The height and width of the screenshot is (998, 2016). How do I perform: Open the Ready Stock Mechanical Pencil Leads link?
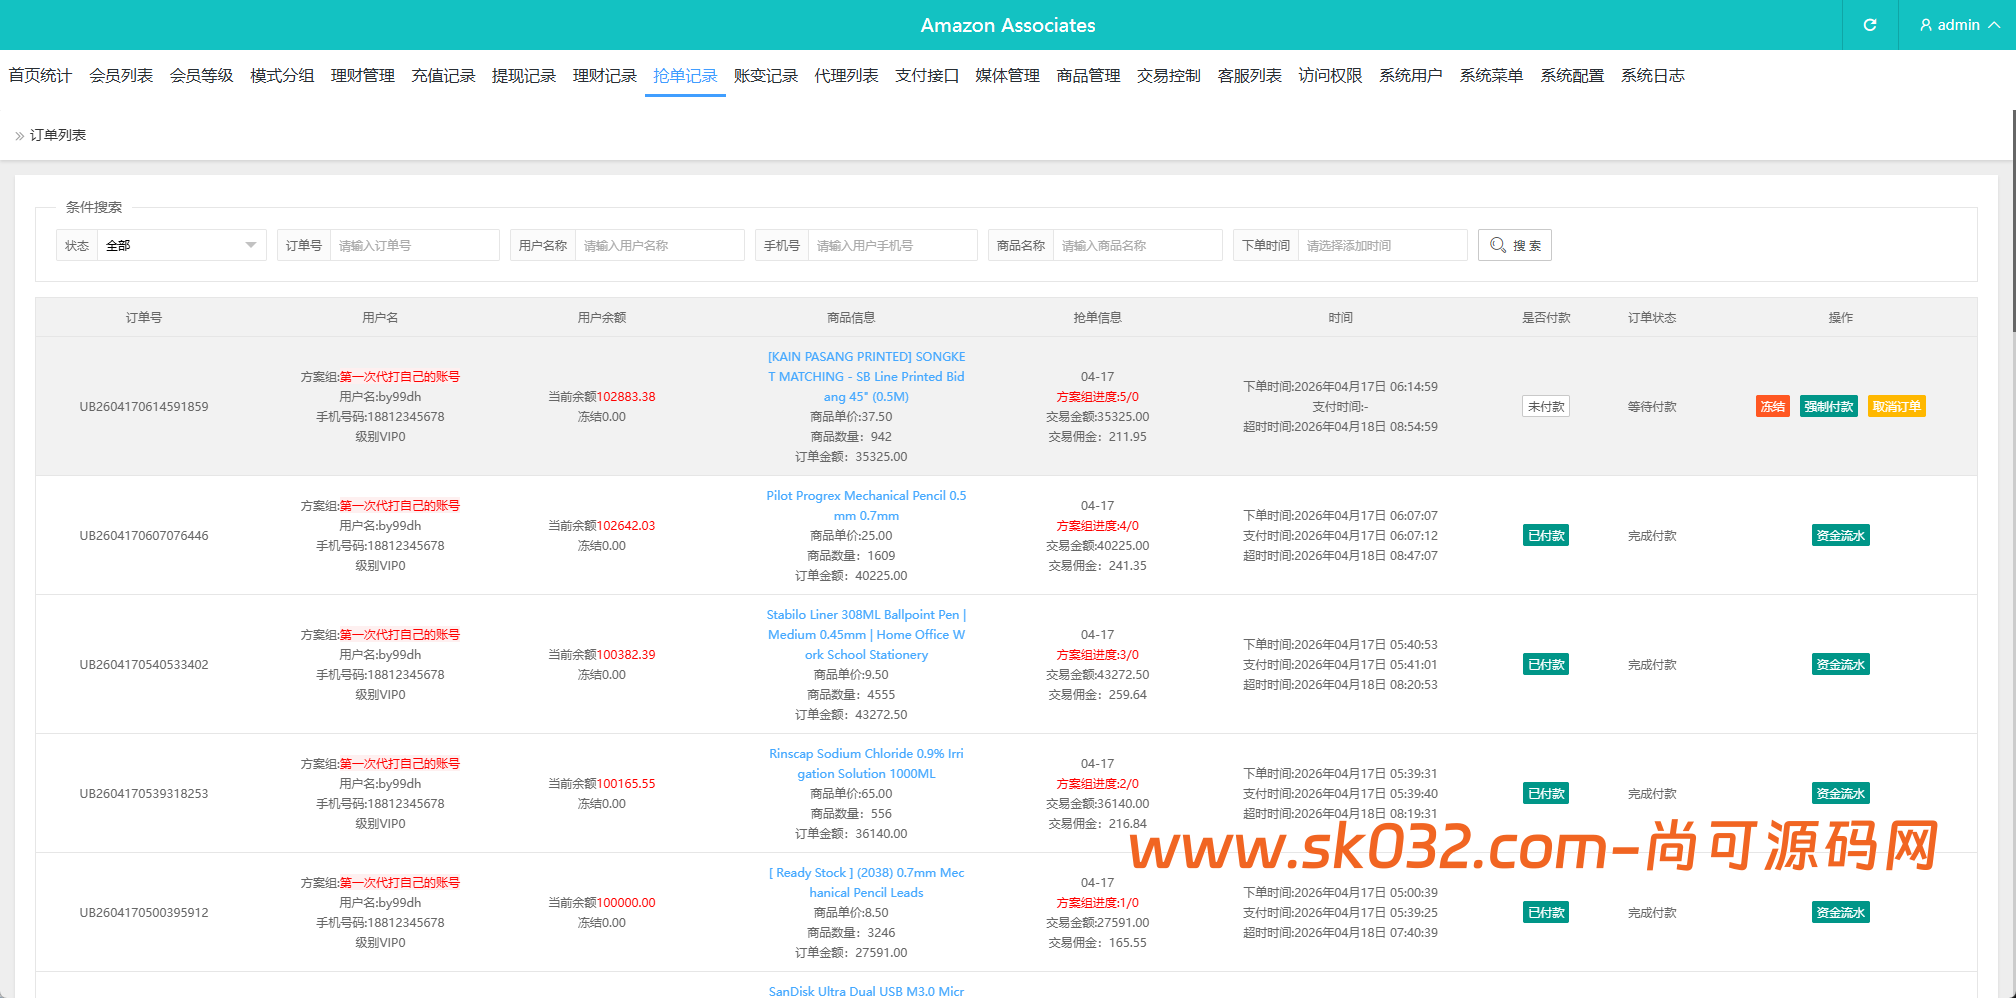pos(866,882)
